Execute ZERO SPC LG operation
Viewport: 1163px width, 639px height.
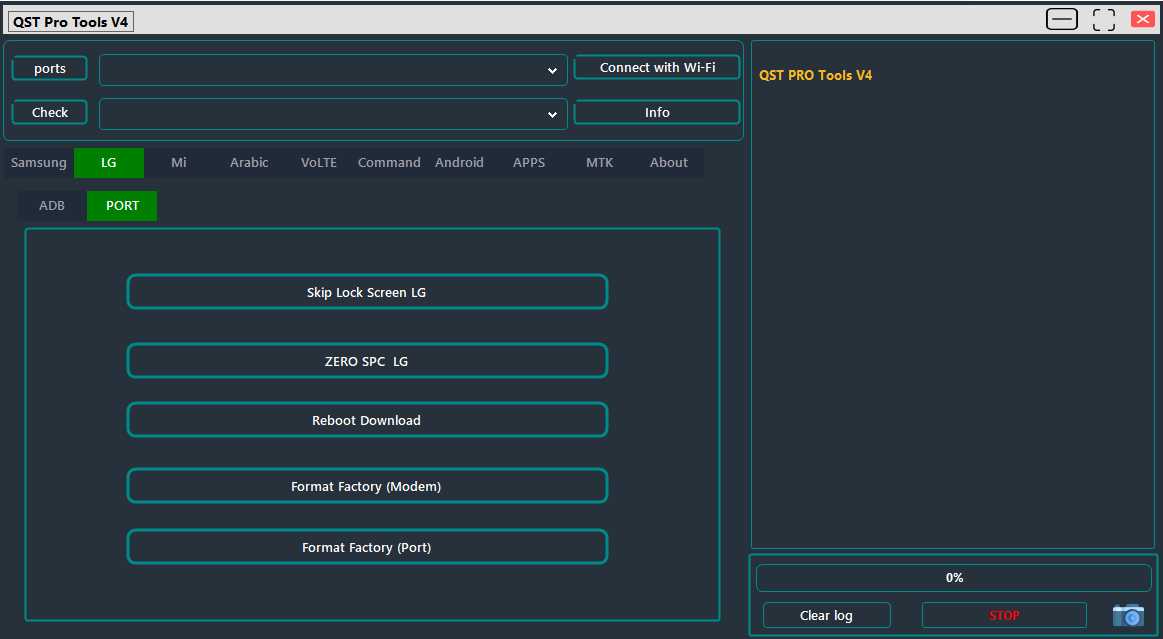[367, 361]
